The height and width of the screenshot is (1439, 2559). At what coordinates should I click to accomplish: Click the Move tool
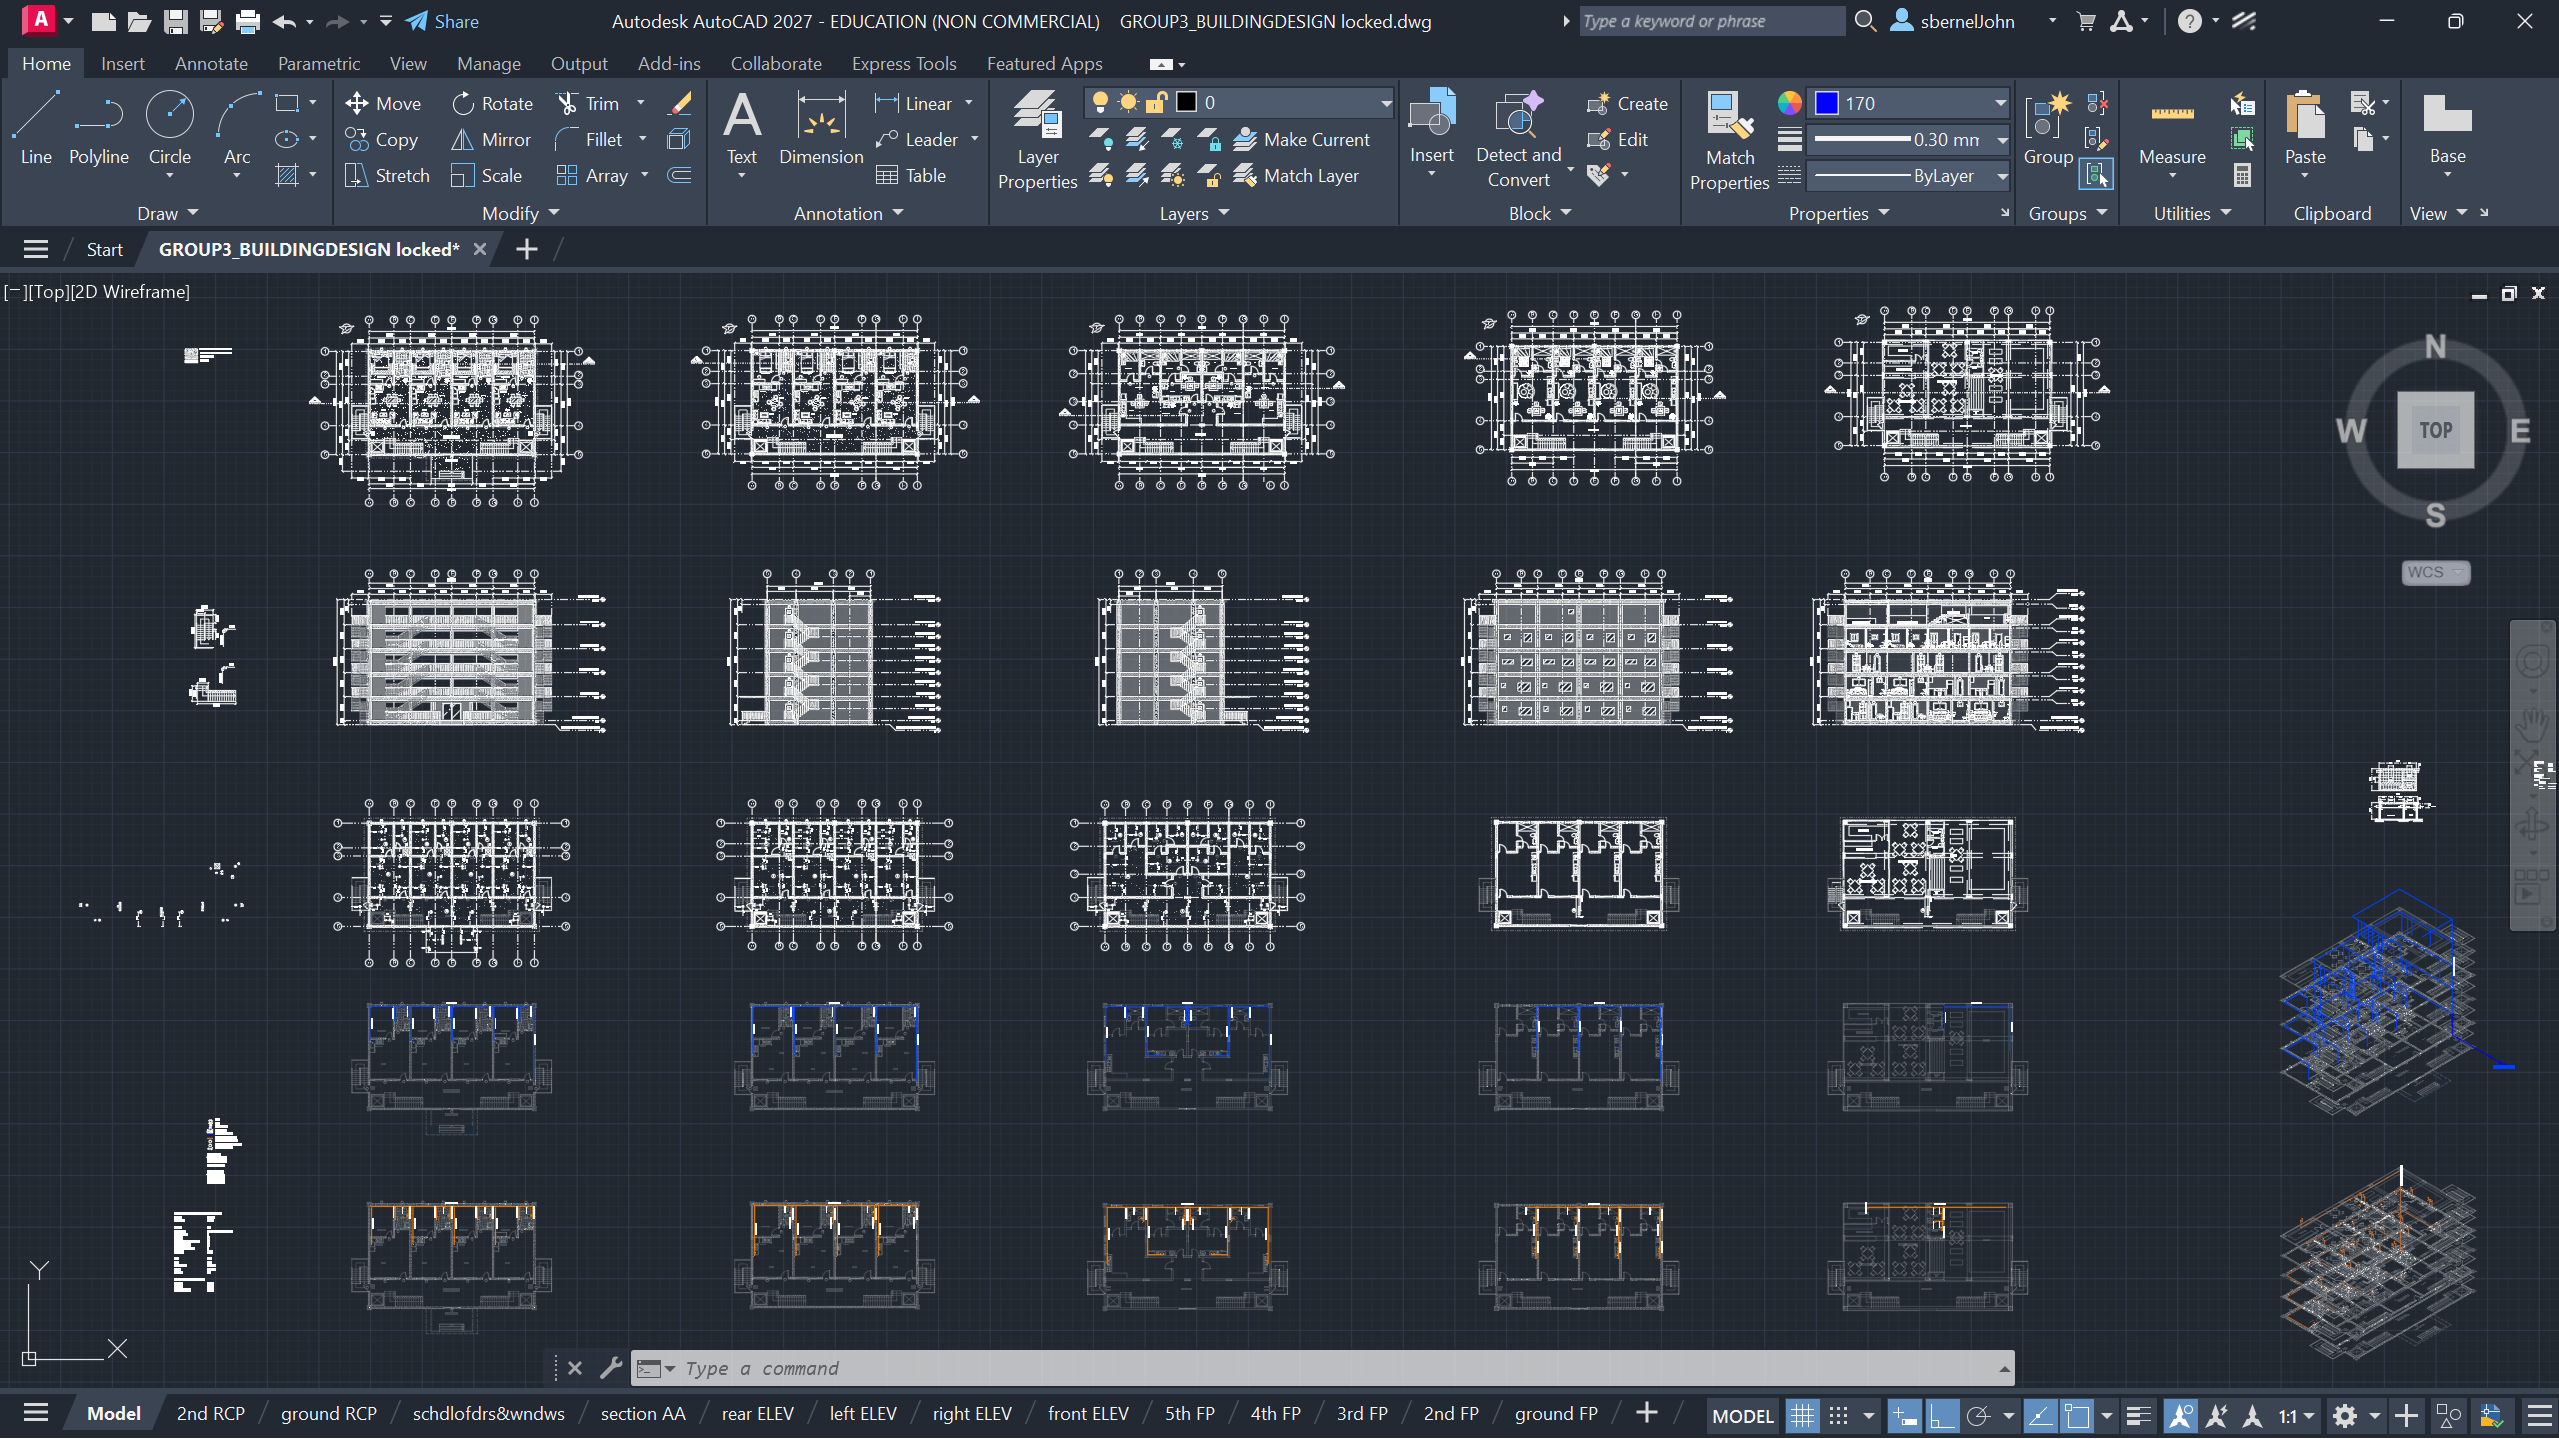[383, 103]
